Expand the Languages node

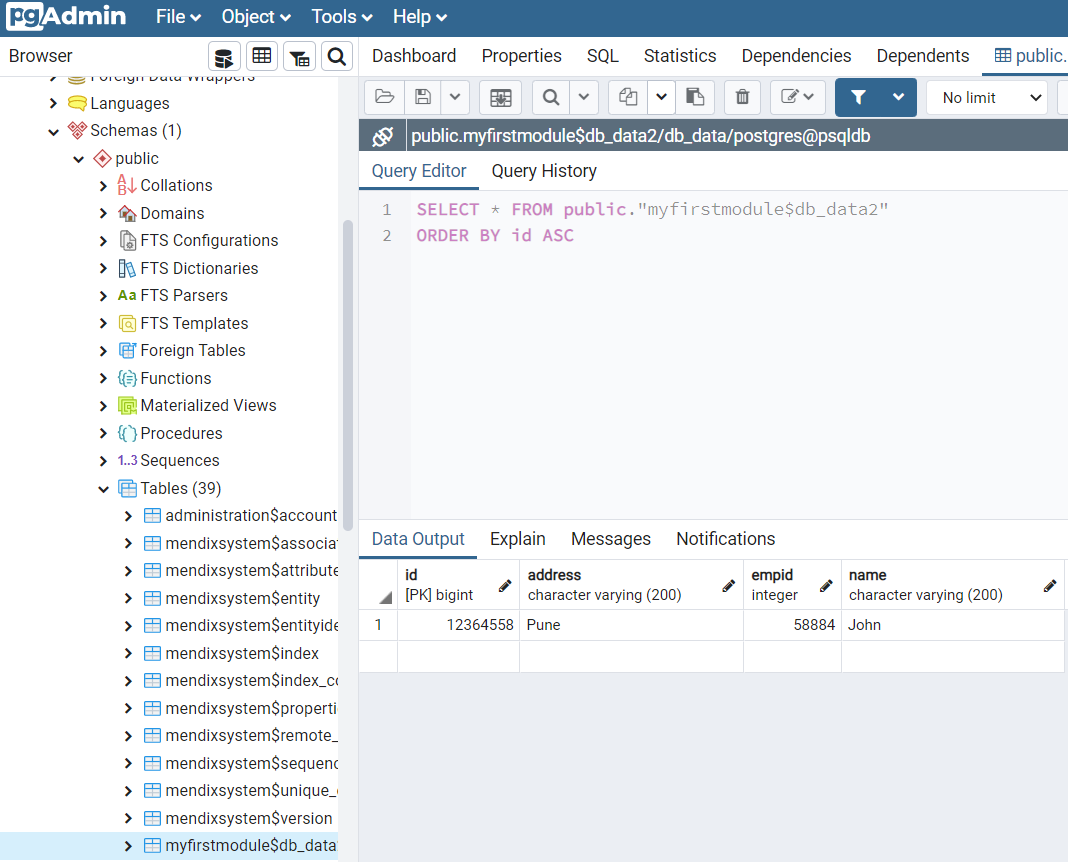pyautogui.click(x=54, y=103)
